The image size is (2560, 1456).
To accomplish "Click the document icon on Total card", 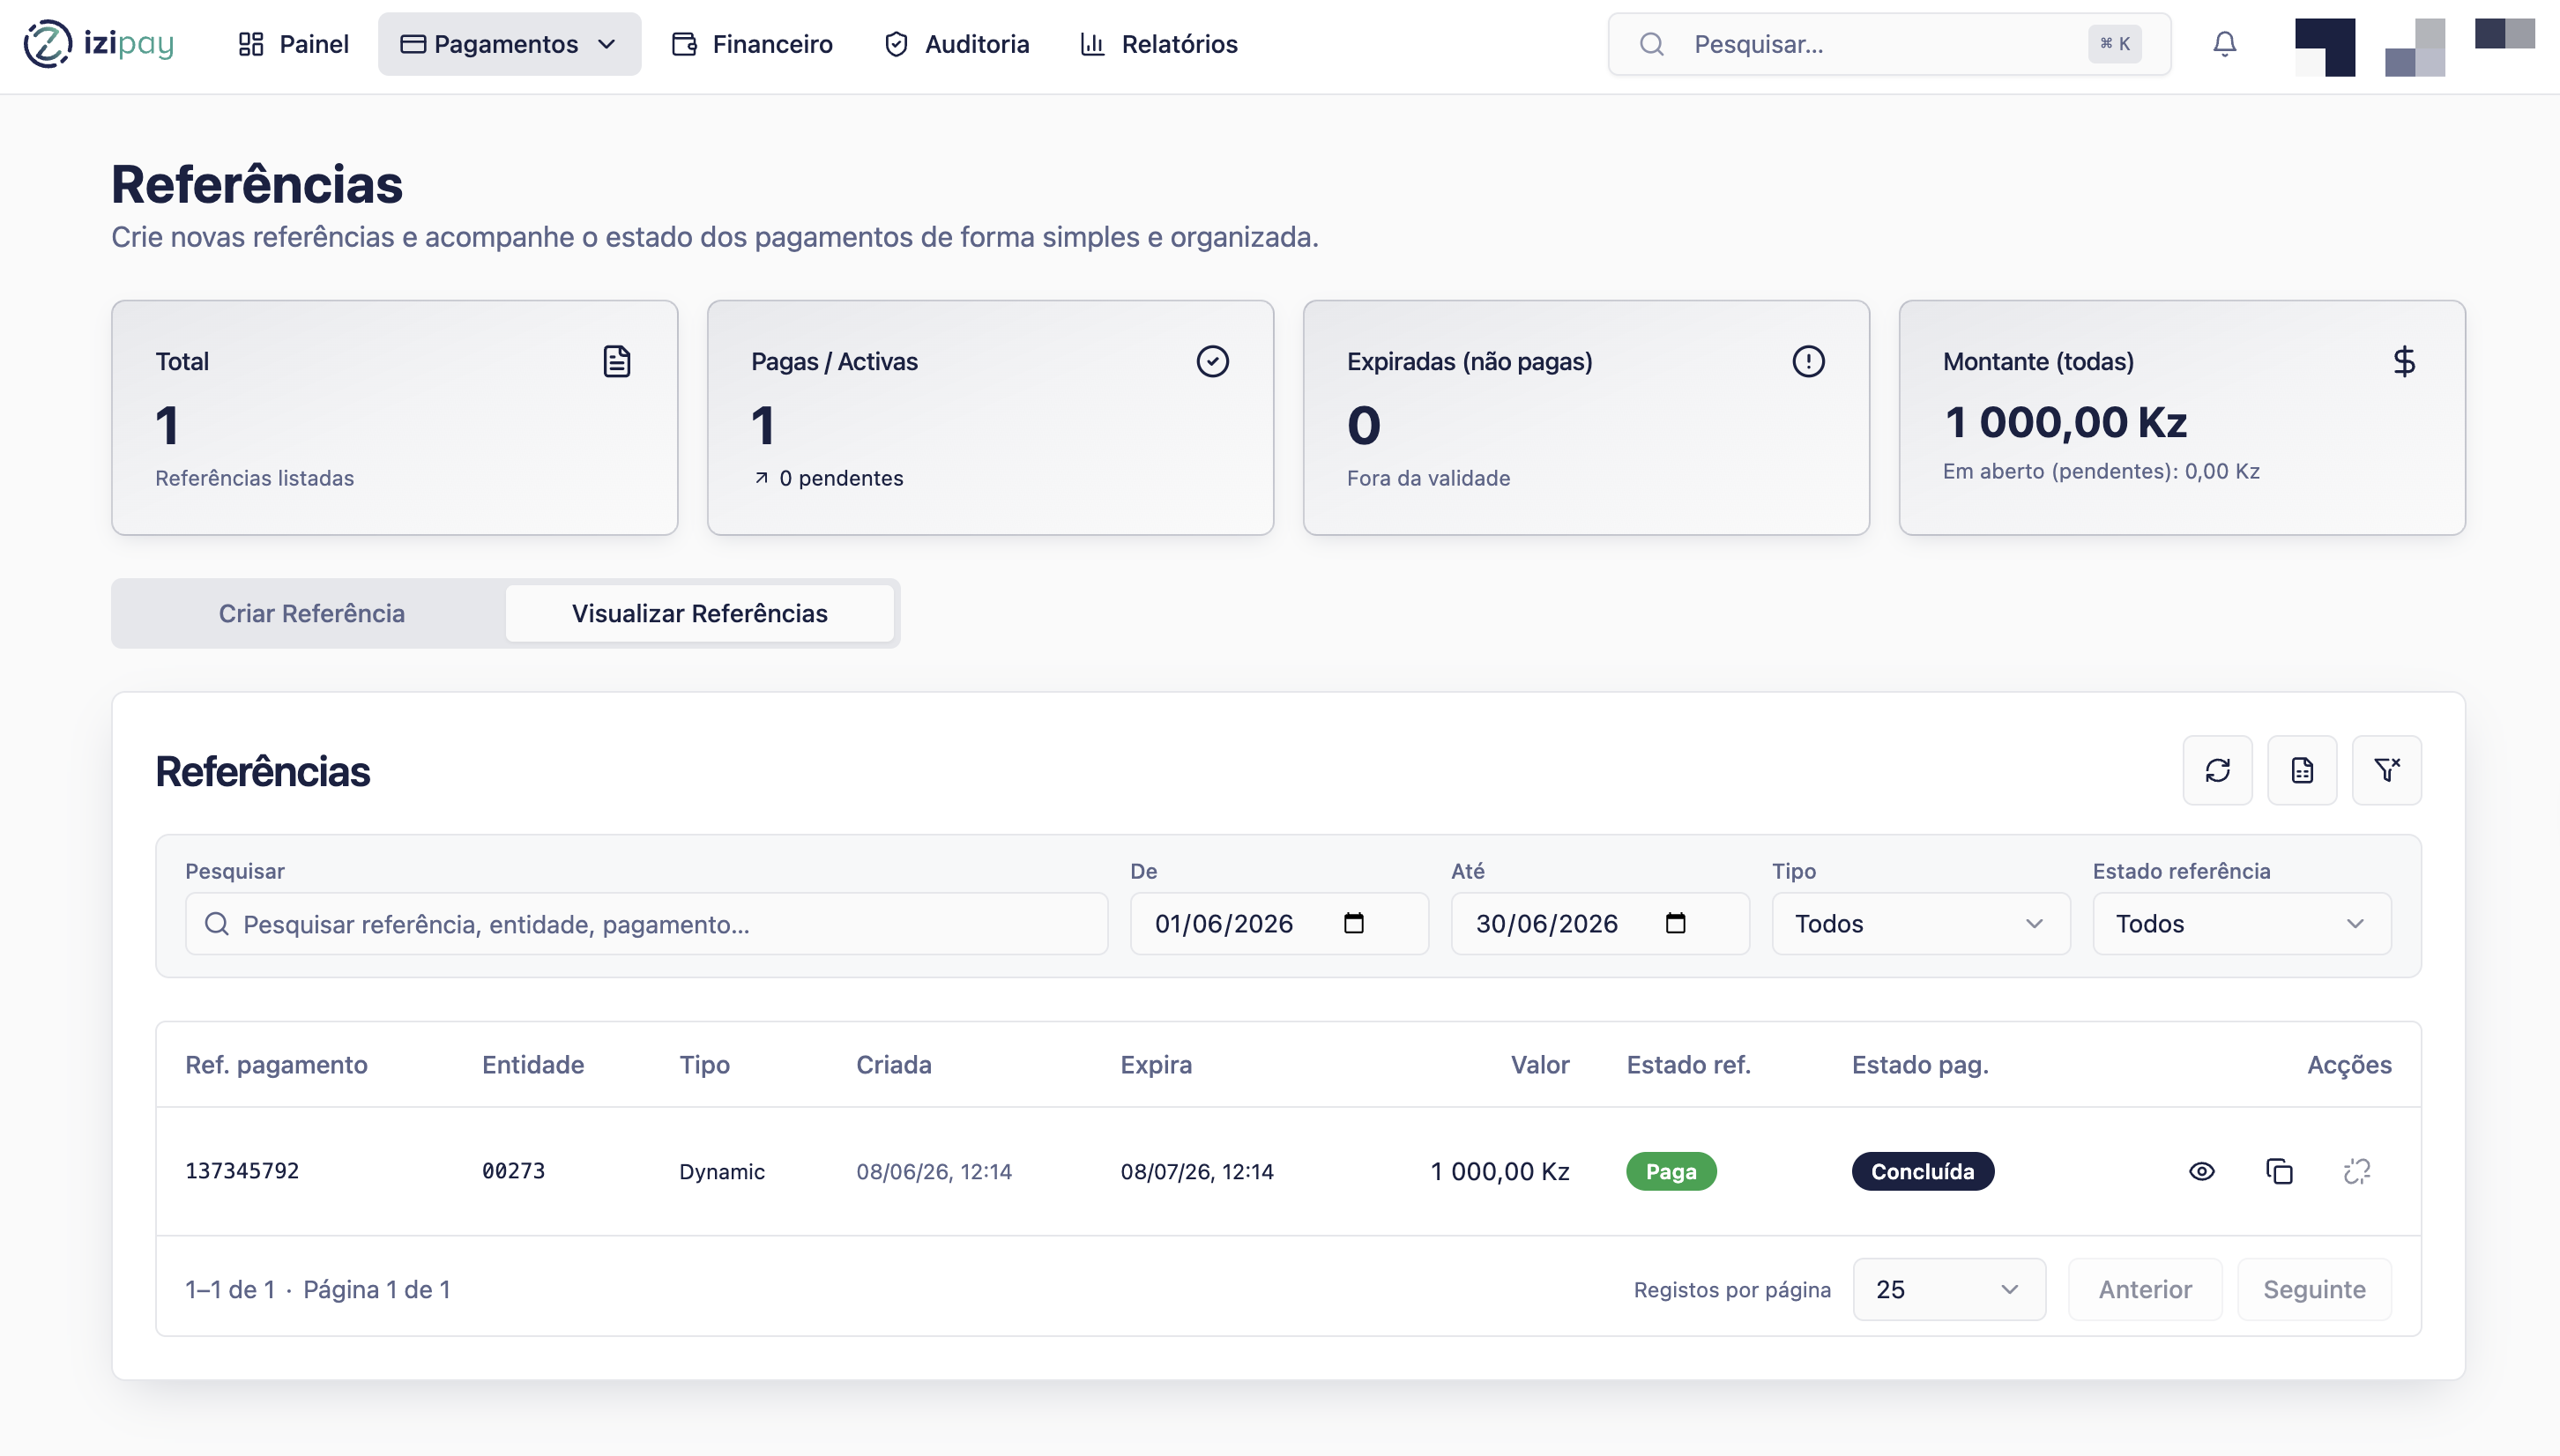I will (617, 361).
